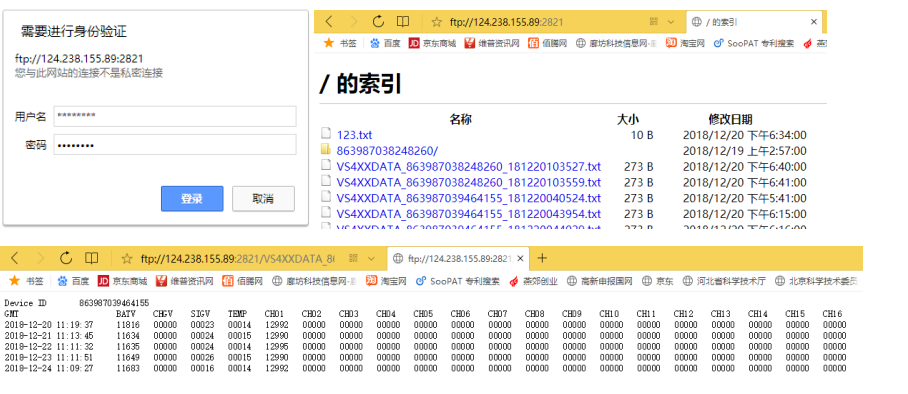Open SooPAT 专利搜索 bookmark in data page browser

point(457,281)
